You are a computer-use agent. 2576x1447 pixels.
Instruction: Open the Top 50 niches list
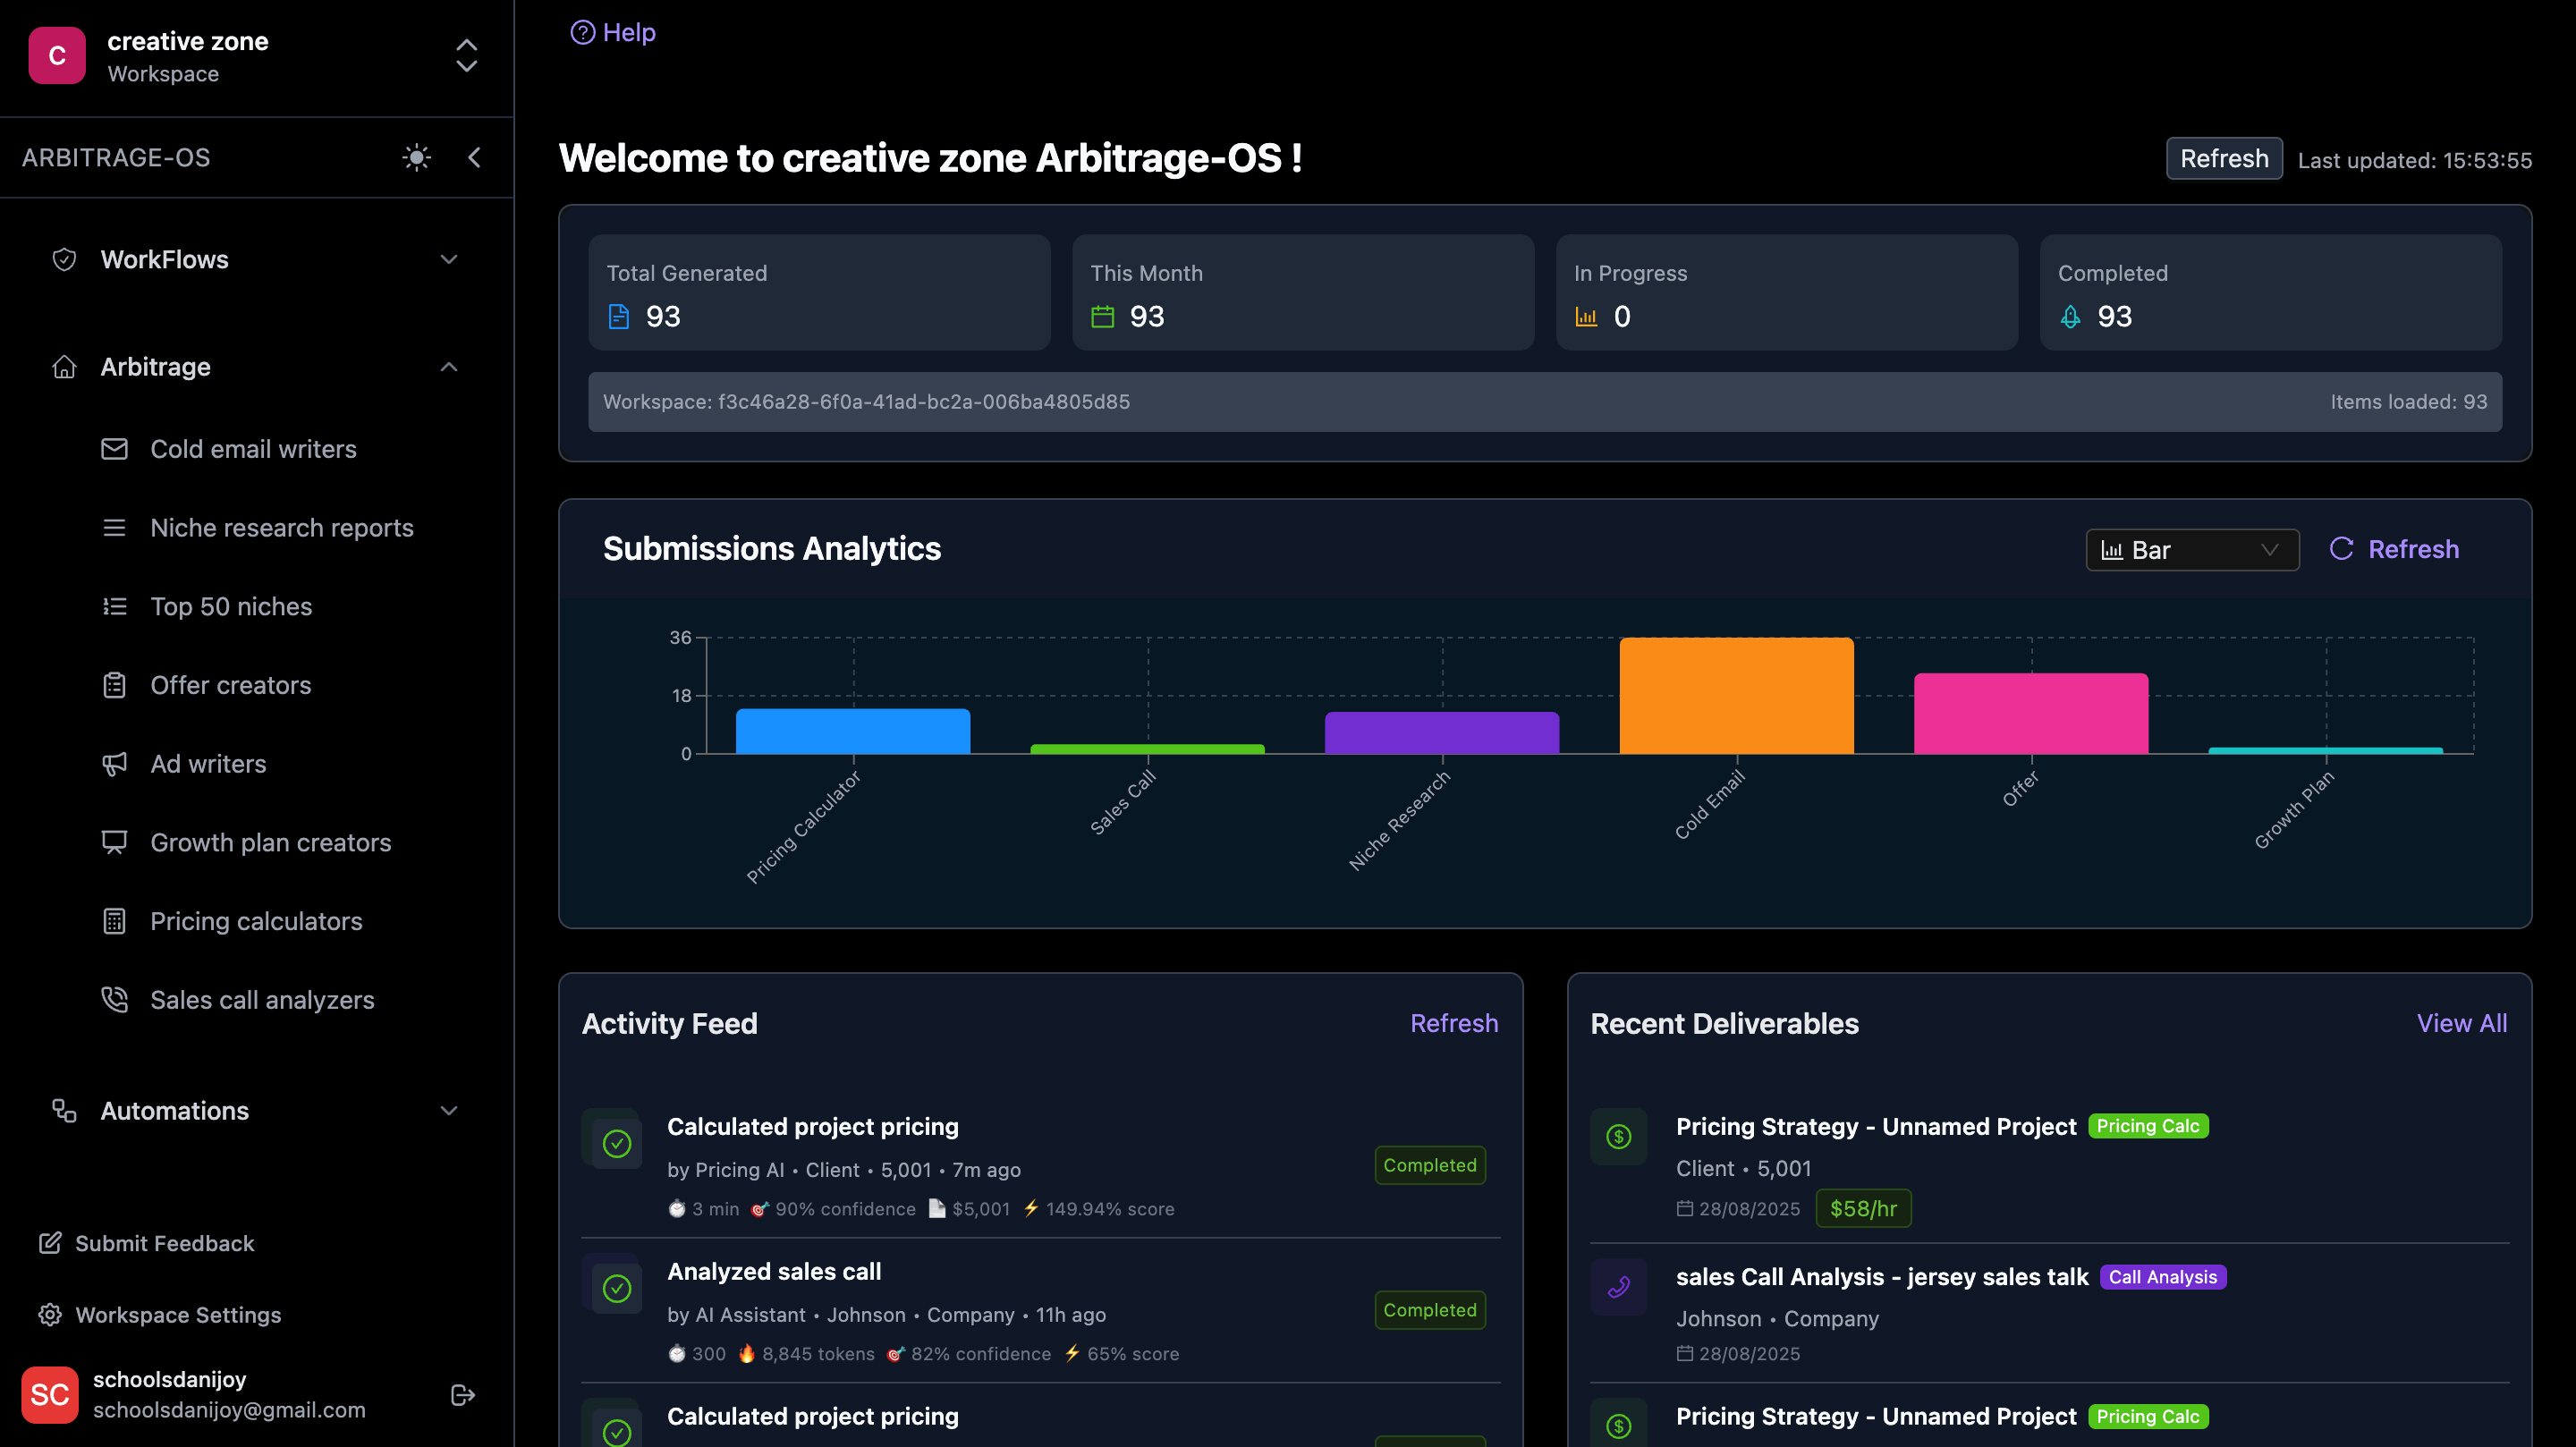231,606
